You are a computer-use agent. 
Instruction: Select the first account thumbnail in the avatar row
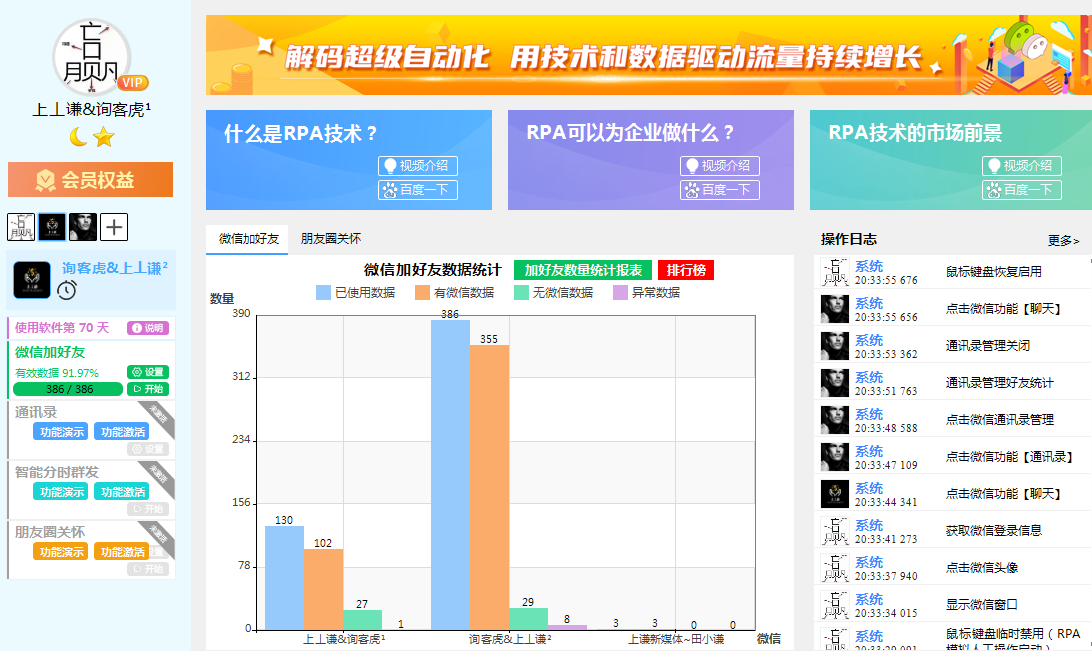coord(21,227)
